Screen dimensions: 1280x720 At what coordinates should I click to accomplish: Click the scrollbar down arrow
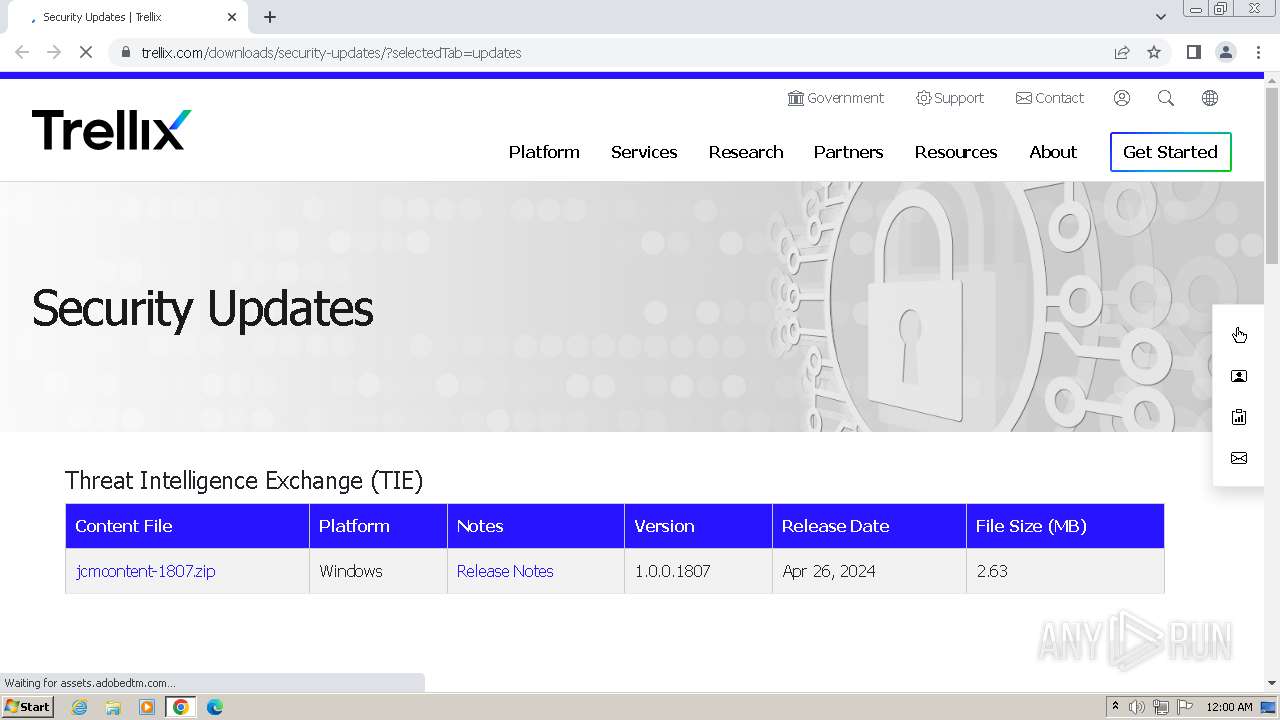[1272, 683]
